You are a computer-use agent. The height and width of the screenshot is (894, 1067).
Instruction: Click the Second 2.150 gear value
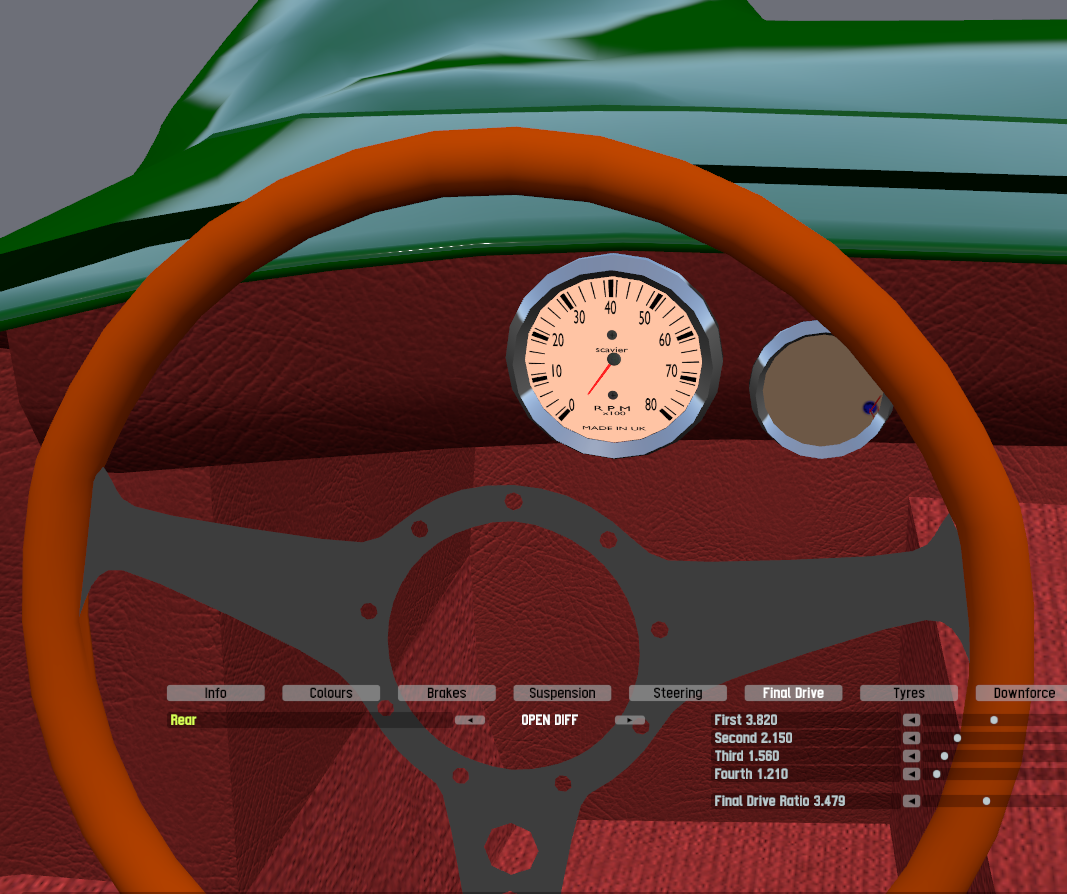click(753, 738)
